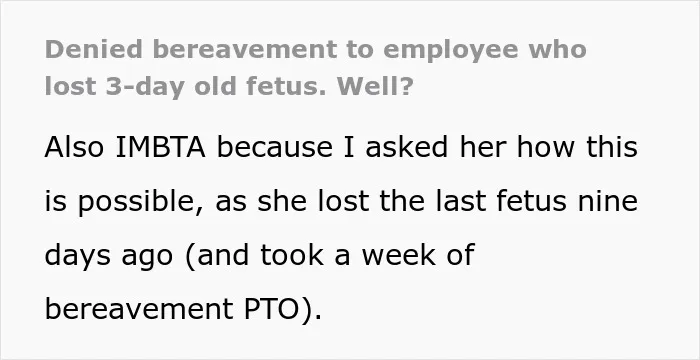Screen dimensions: 700x360
Task: Click the word 'who' ending the headline's first line
Action: (x=558, y=50)
